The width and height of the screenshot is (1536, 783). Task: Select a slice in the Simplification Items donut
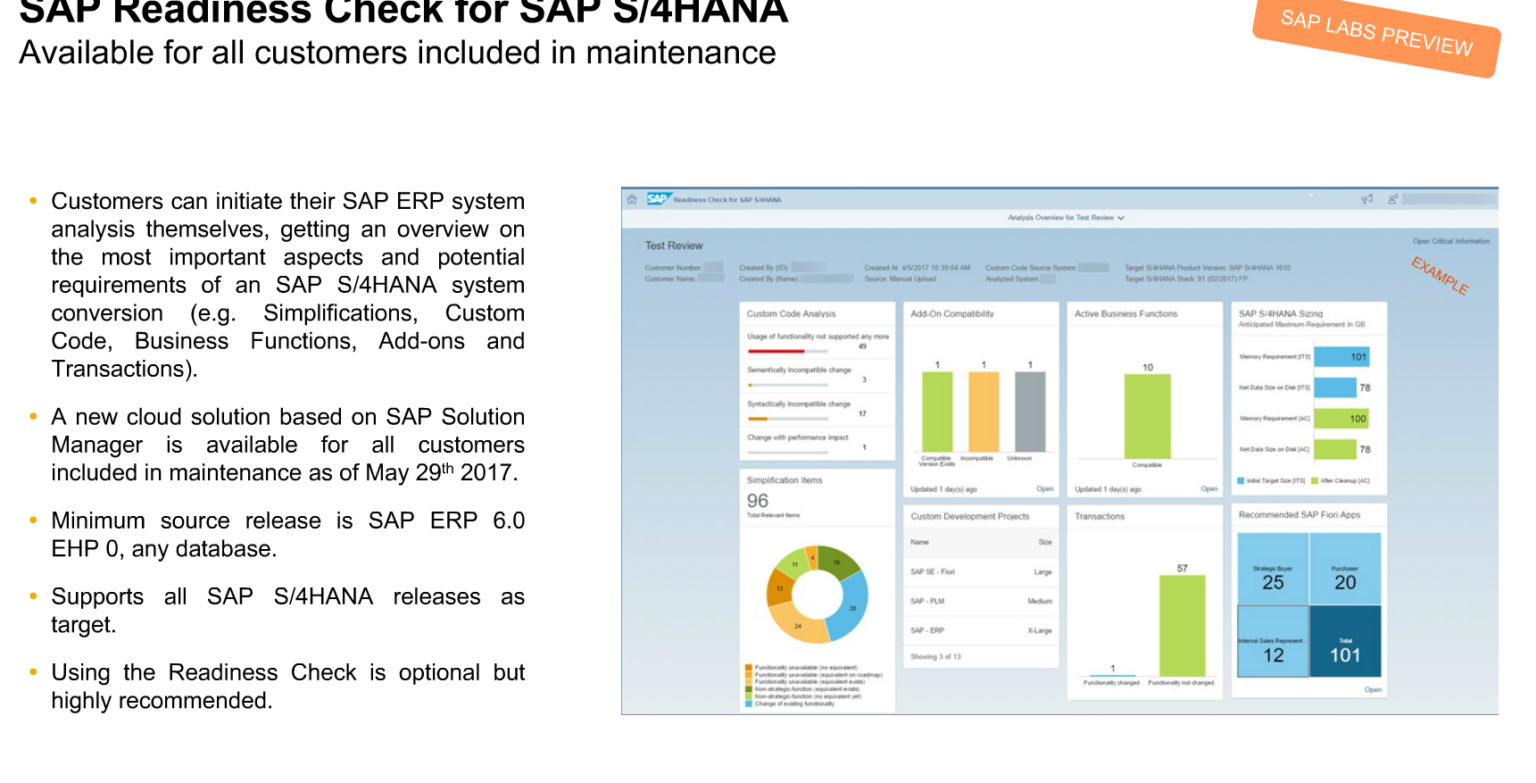pos(852,608)
